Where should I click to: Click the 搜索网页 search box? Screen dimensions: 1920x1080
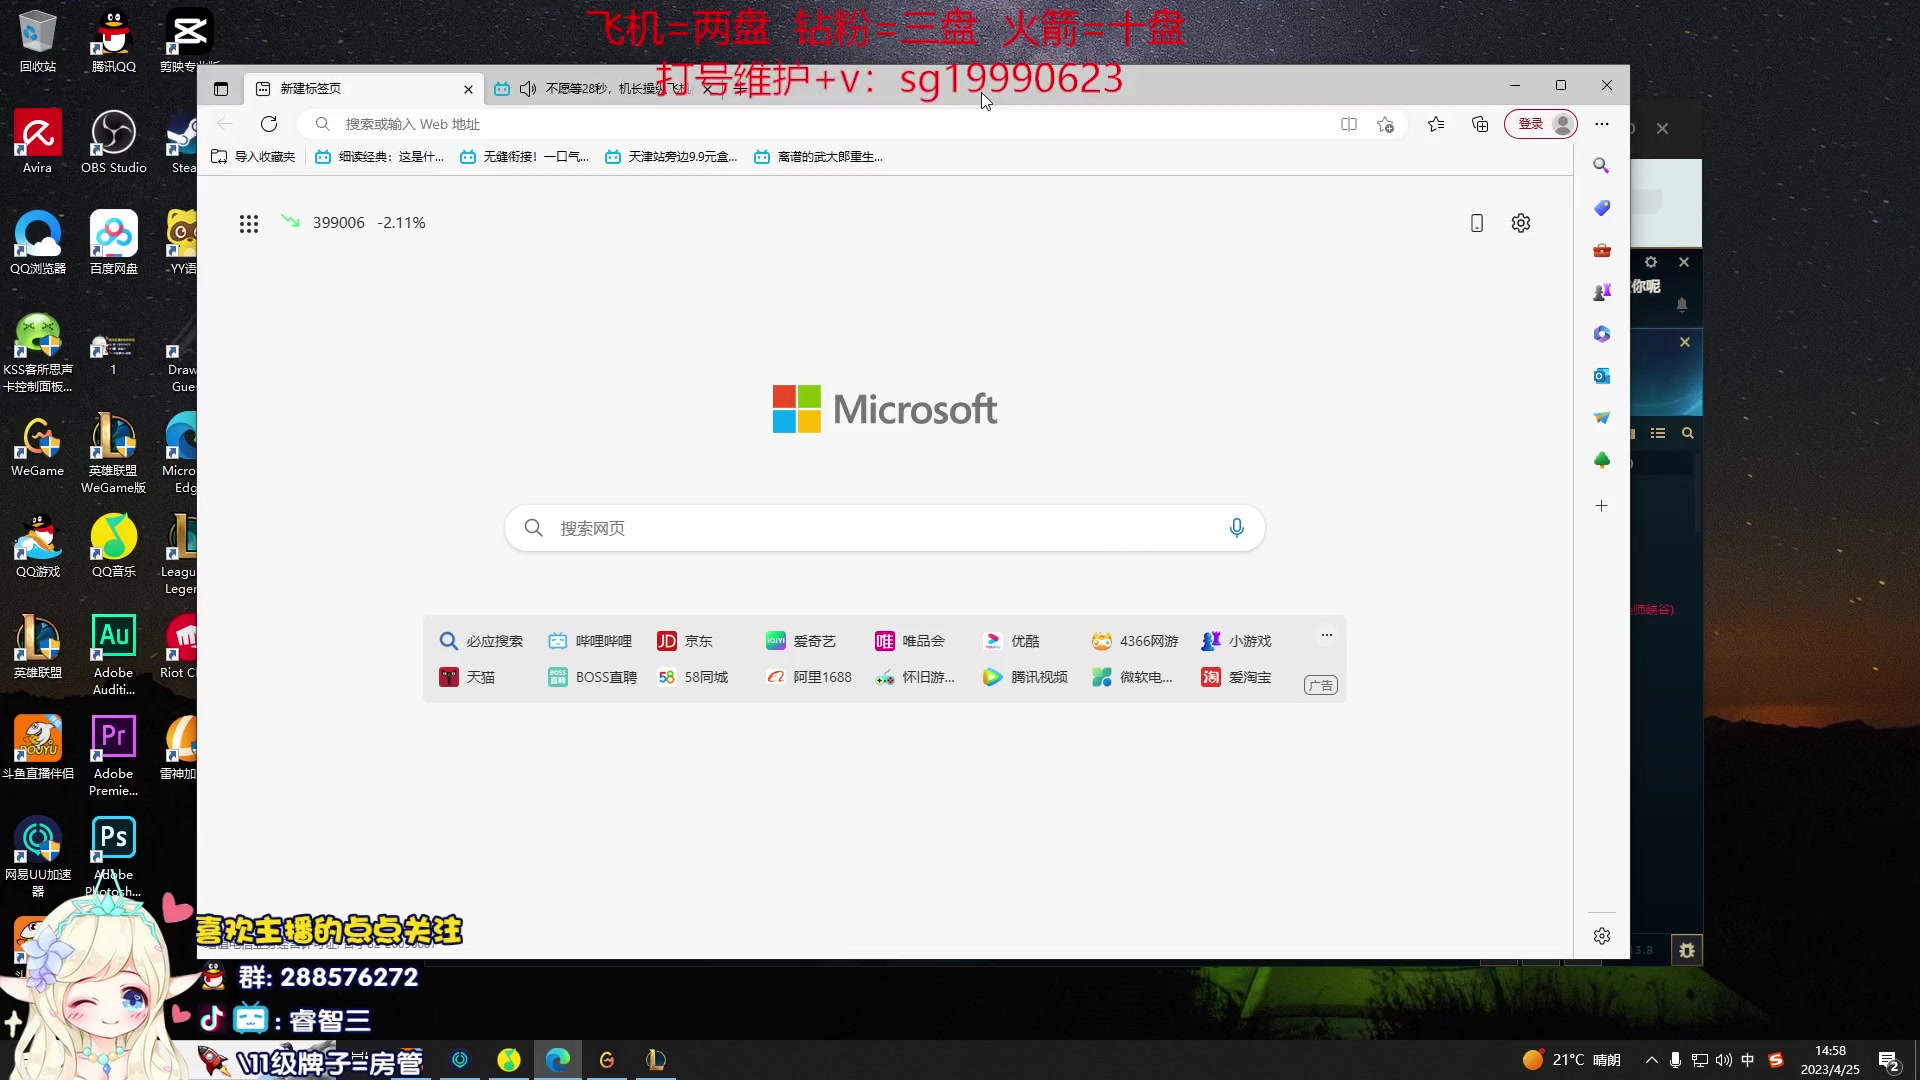point(884,528)
